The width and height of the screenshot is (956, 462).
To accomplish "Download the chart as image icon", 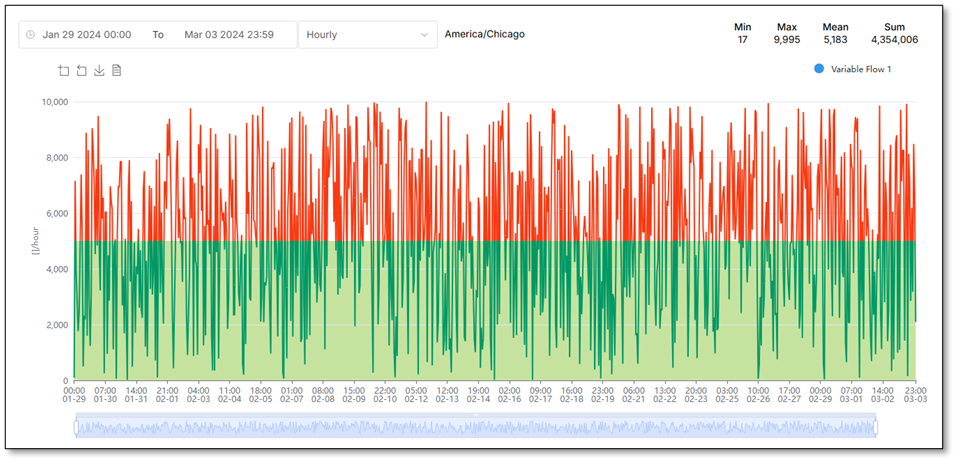I will (x=99, y=71).
